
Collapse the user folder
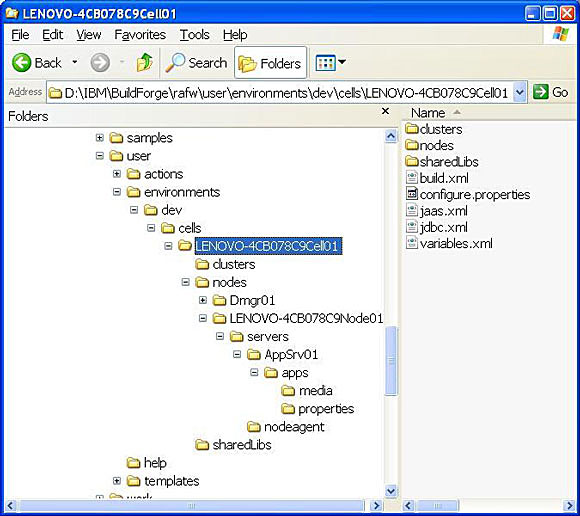tap(100, 156)
